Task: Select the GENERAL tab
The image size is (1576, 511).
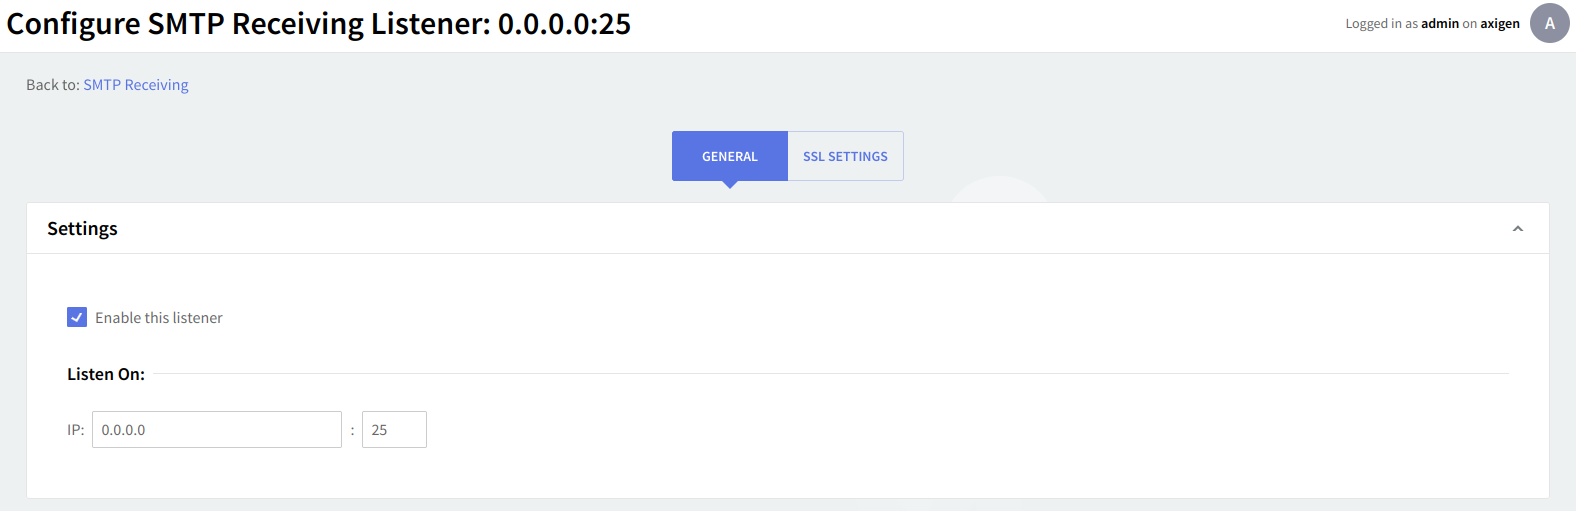Action: [729, 156]
